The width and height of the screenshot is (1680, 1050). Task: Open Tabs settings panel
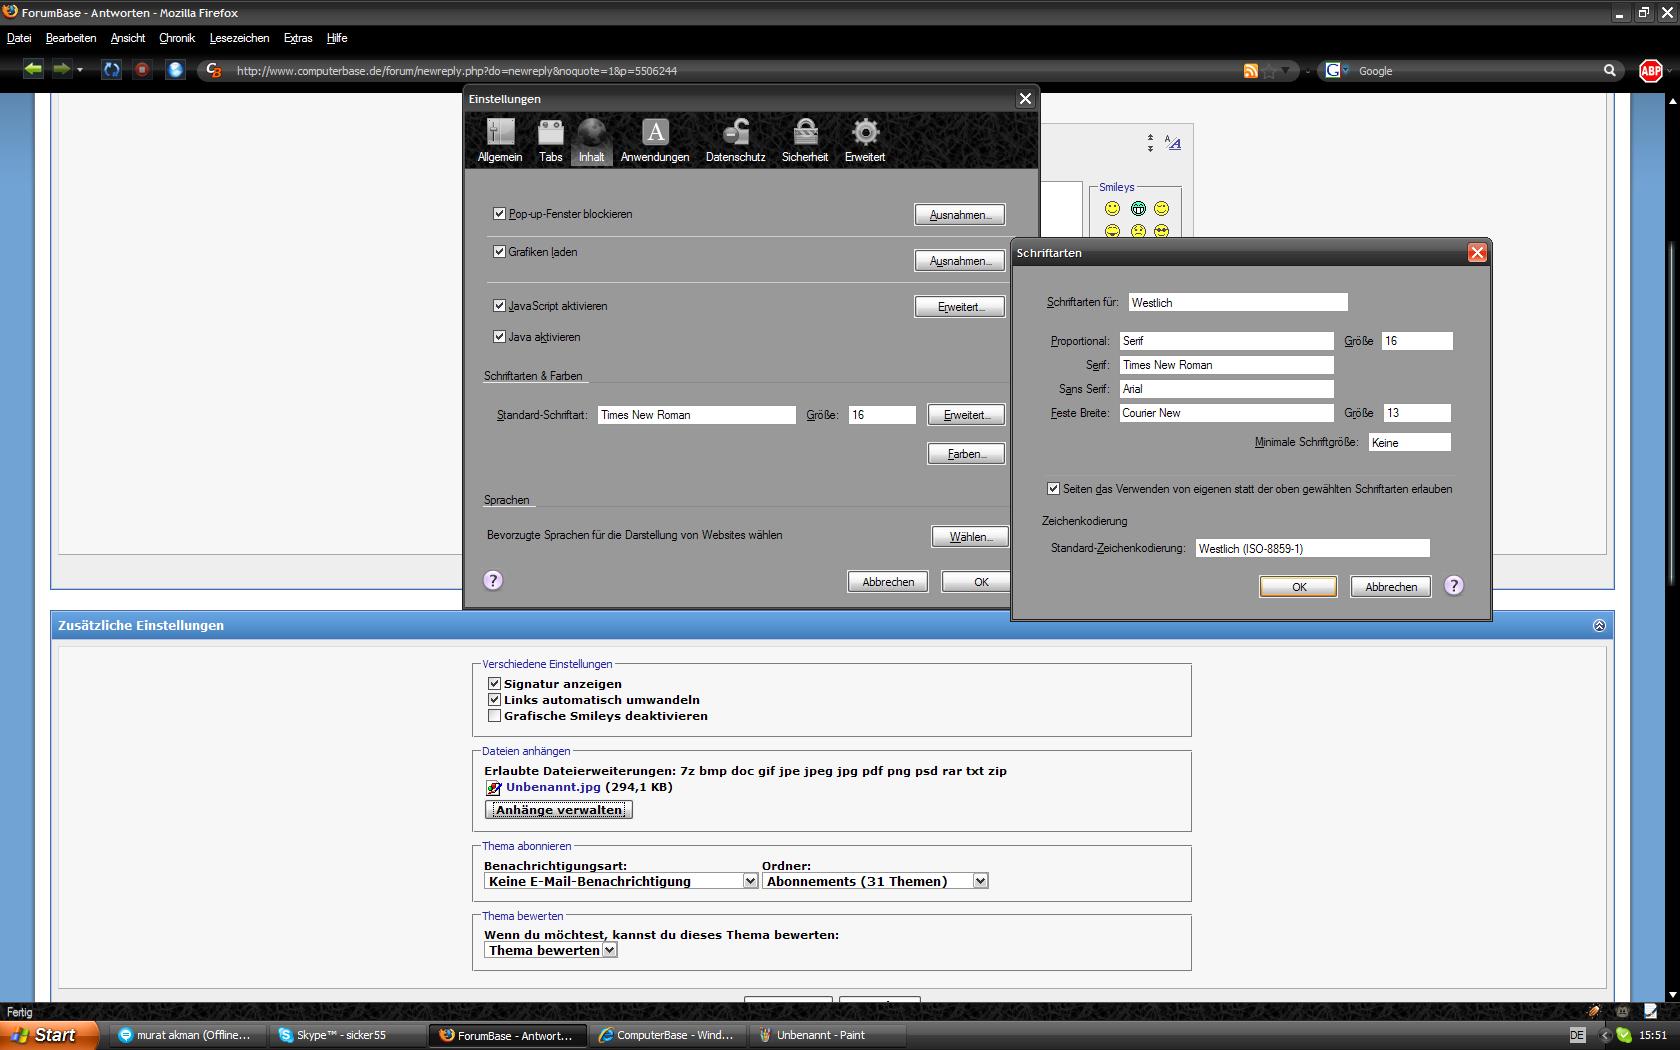(551, 140)
